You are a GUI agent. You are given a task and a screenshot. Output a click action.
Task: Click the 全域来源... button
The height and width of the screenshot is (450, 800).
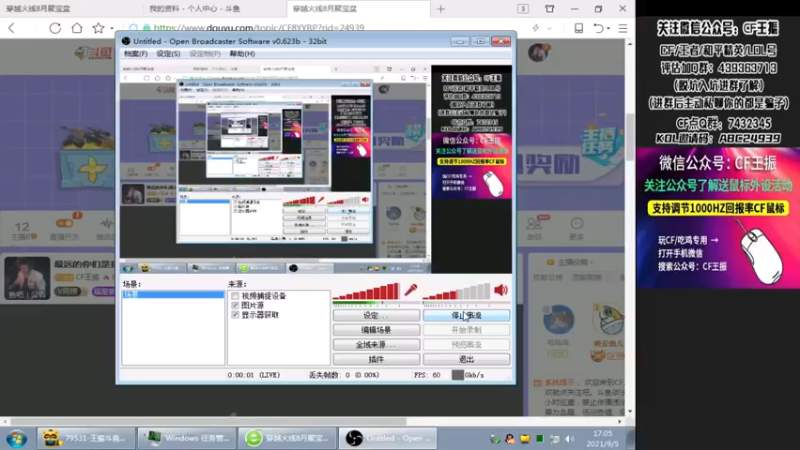coord(376,344)
